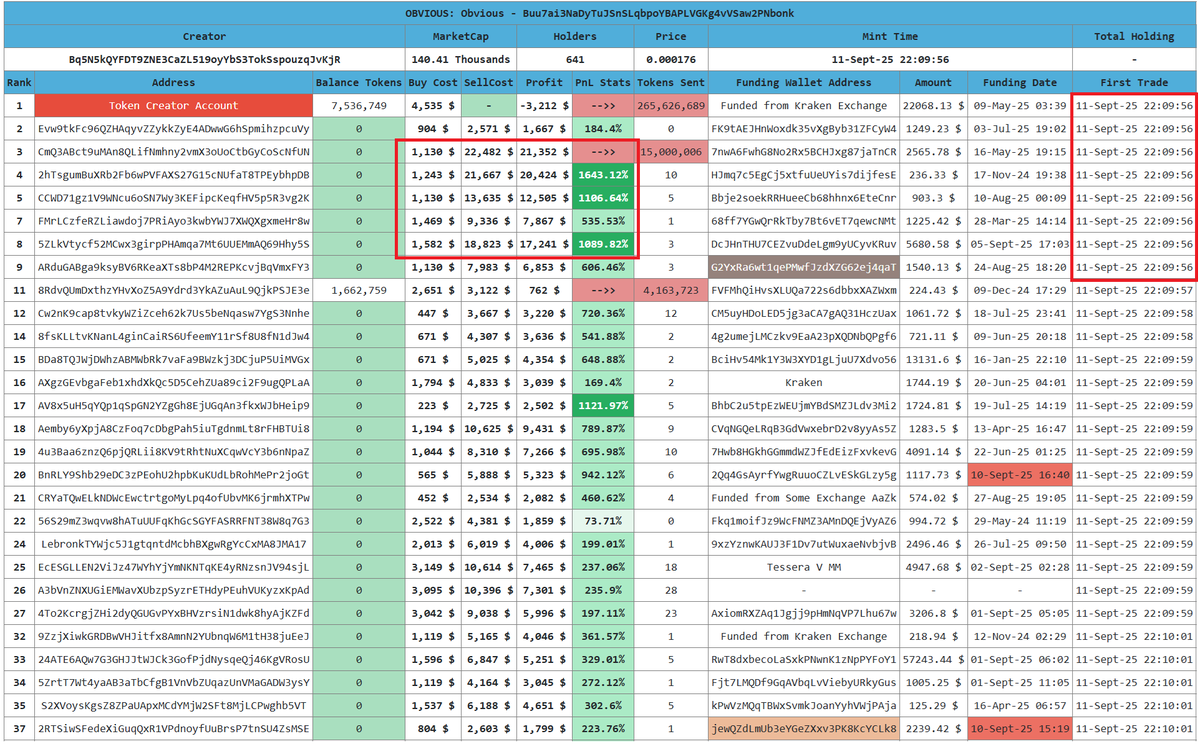
Task: Click the title text 'OBVIOUS: Obvious - Buu7ai3Na...bonk'
Action: click(599, 13)
